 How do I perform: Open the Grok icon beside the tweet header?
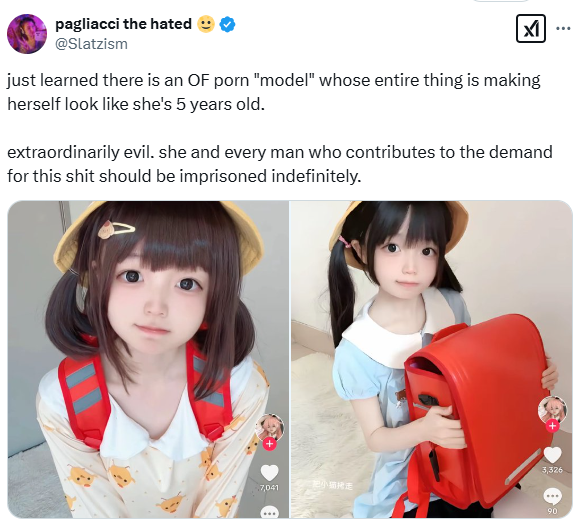(531, 29)
